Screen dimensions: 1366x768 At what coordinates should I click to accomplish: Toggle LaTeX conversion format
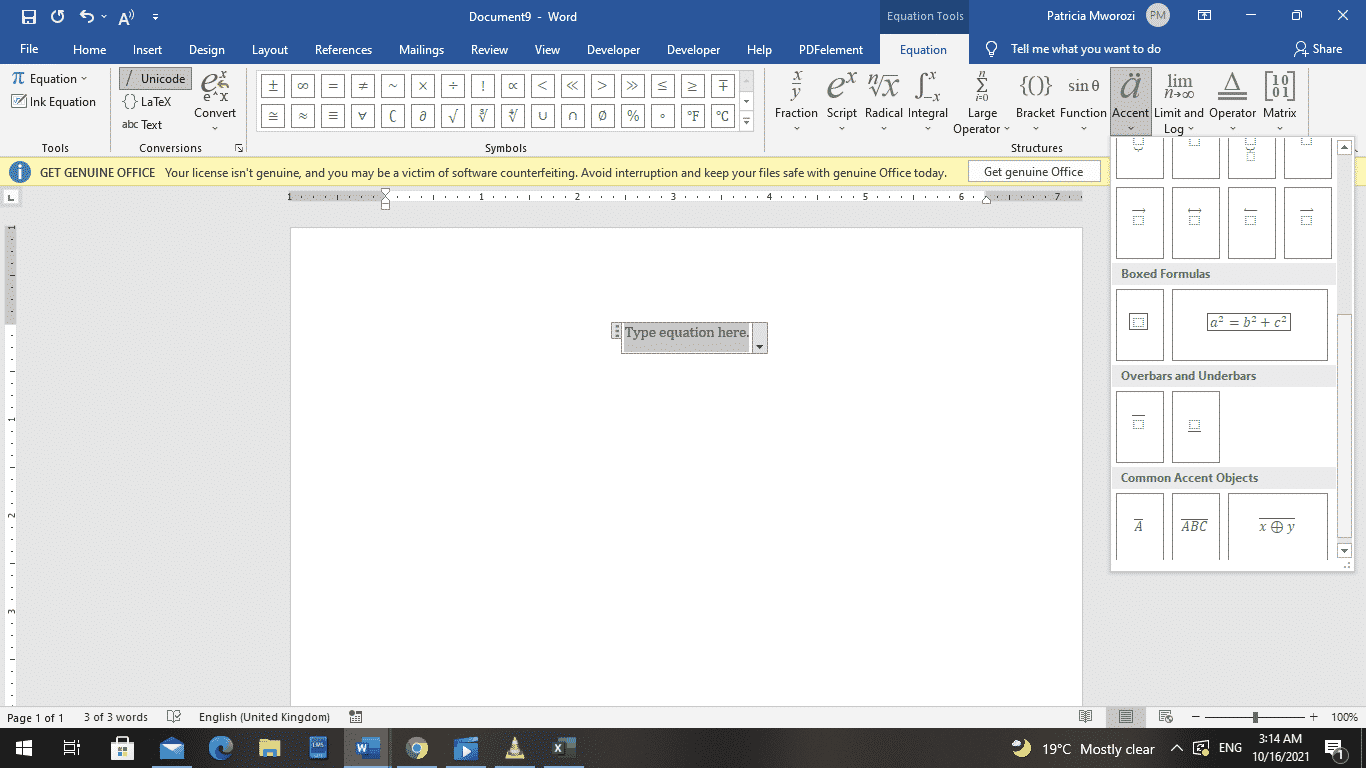(147, 101)
